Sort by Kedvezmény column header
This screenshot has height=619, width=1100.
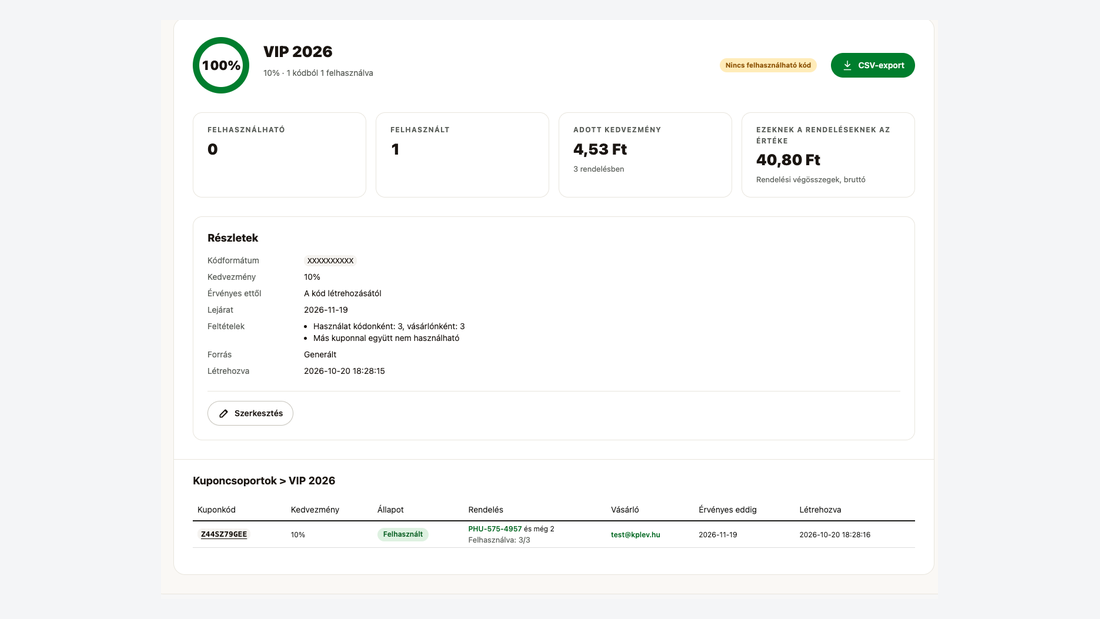(x=315, y=510)
